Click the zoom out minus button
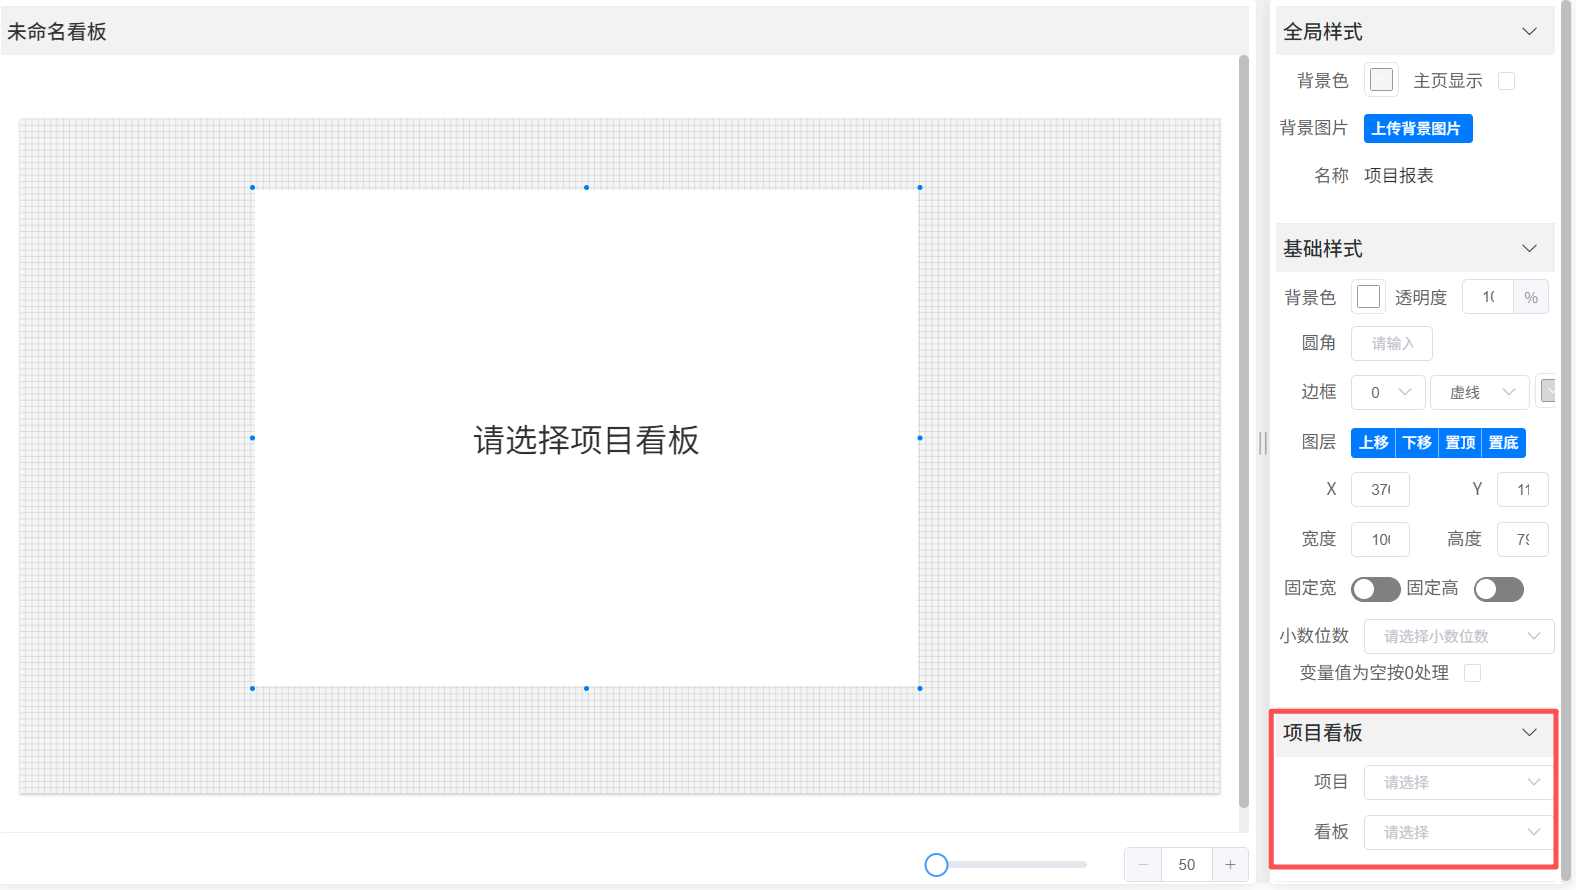This screenshot has height=890, width=1576. 1143,865
